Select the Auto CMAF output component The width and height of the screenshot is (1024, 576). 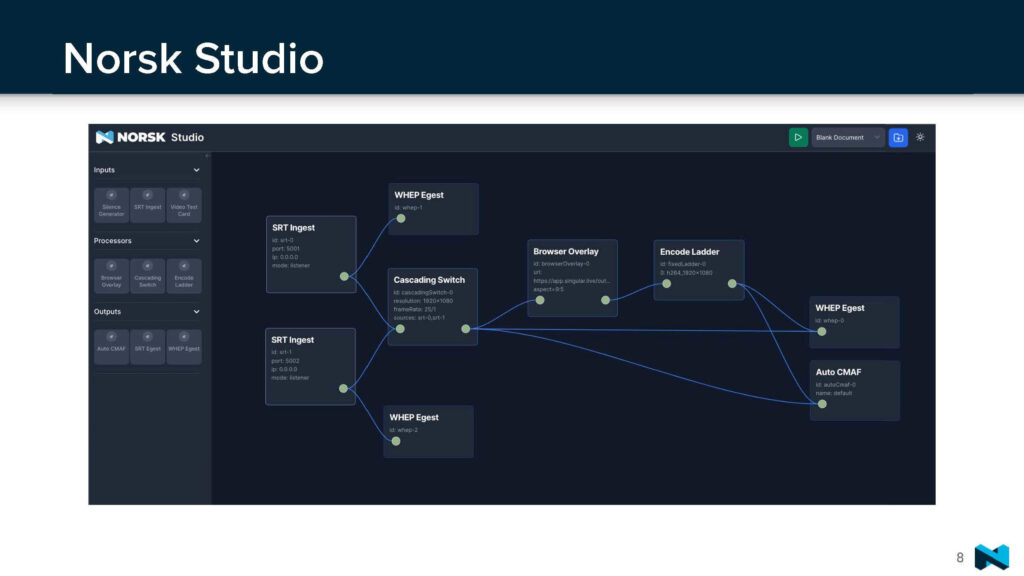point(111,346)
